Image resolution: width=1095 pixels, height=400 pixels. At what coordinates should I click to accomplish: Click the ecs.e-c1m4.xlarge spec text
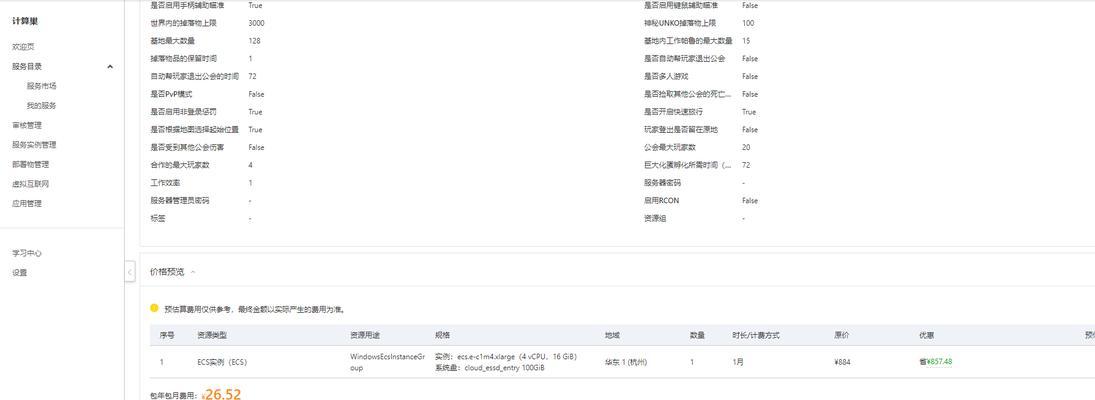tap(506, 357)
